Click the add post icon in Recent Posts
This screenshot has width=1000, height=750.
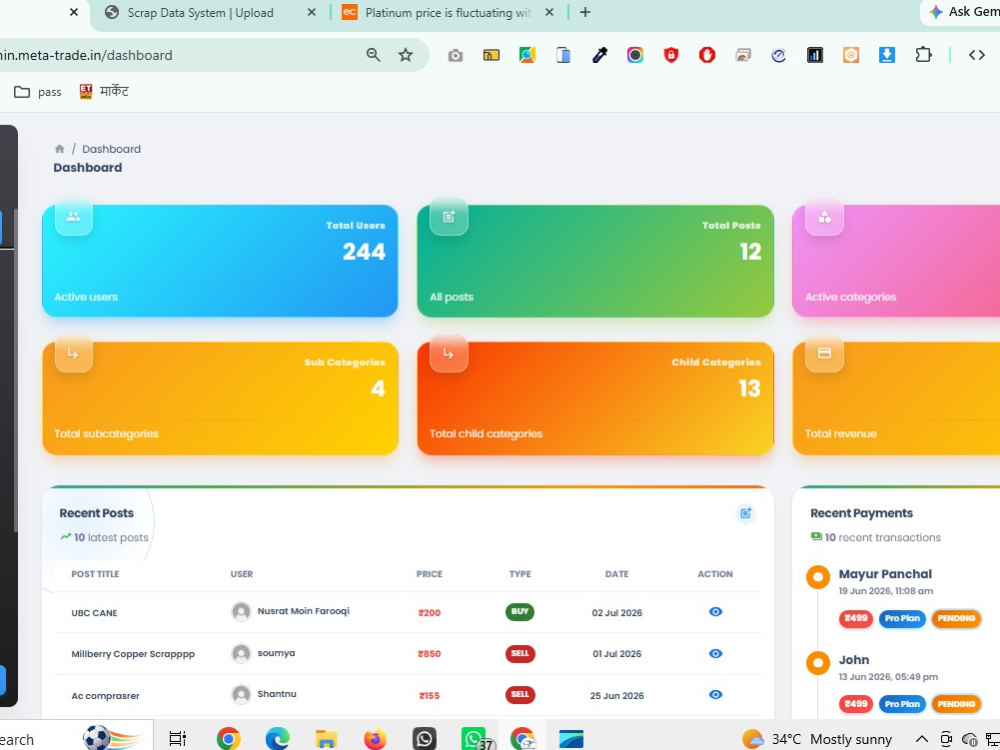tap(746, 513)
